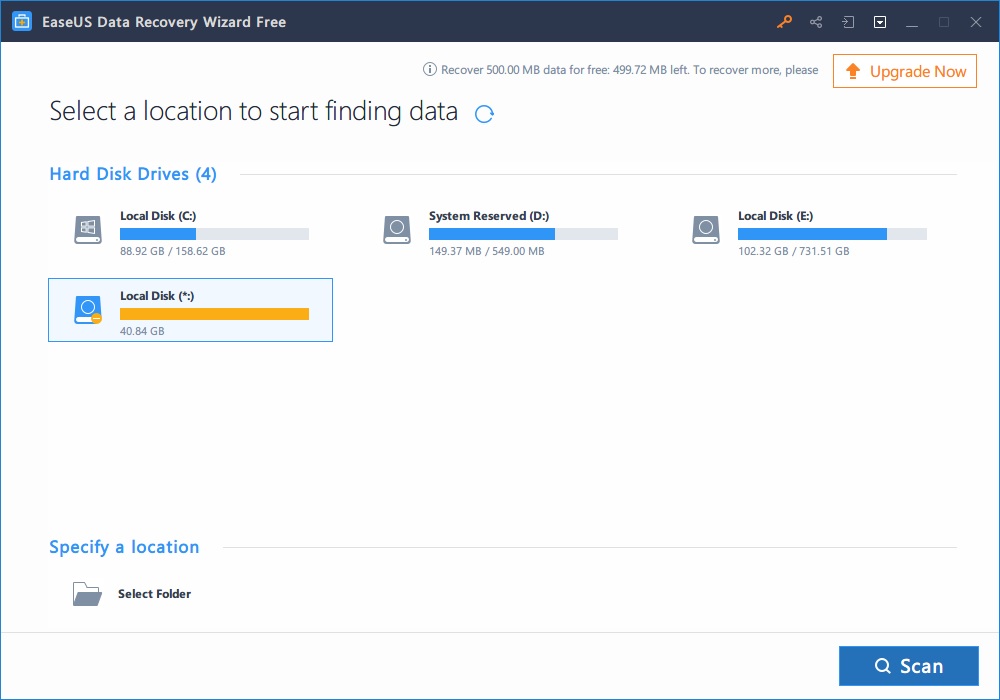
Task: Open the license key activation icon
Action: tap(784, 22)
